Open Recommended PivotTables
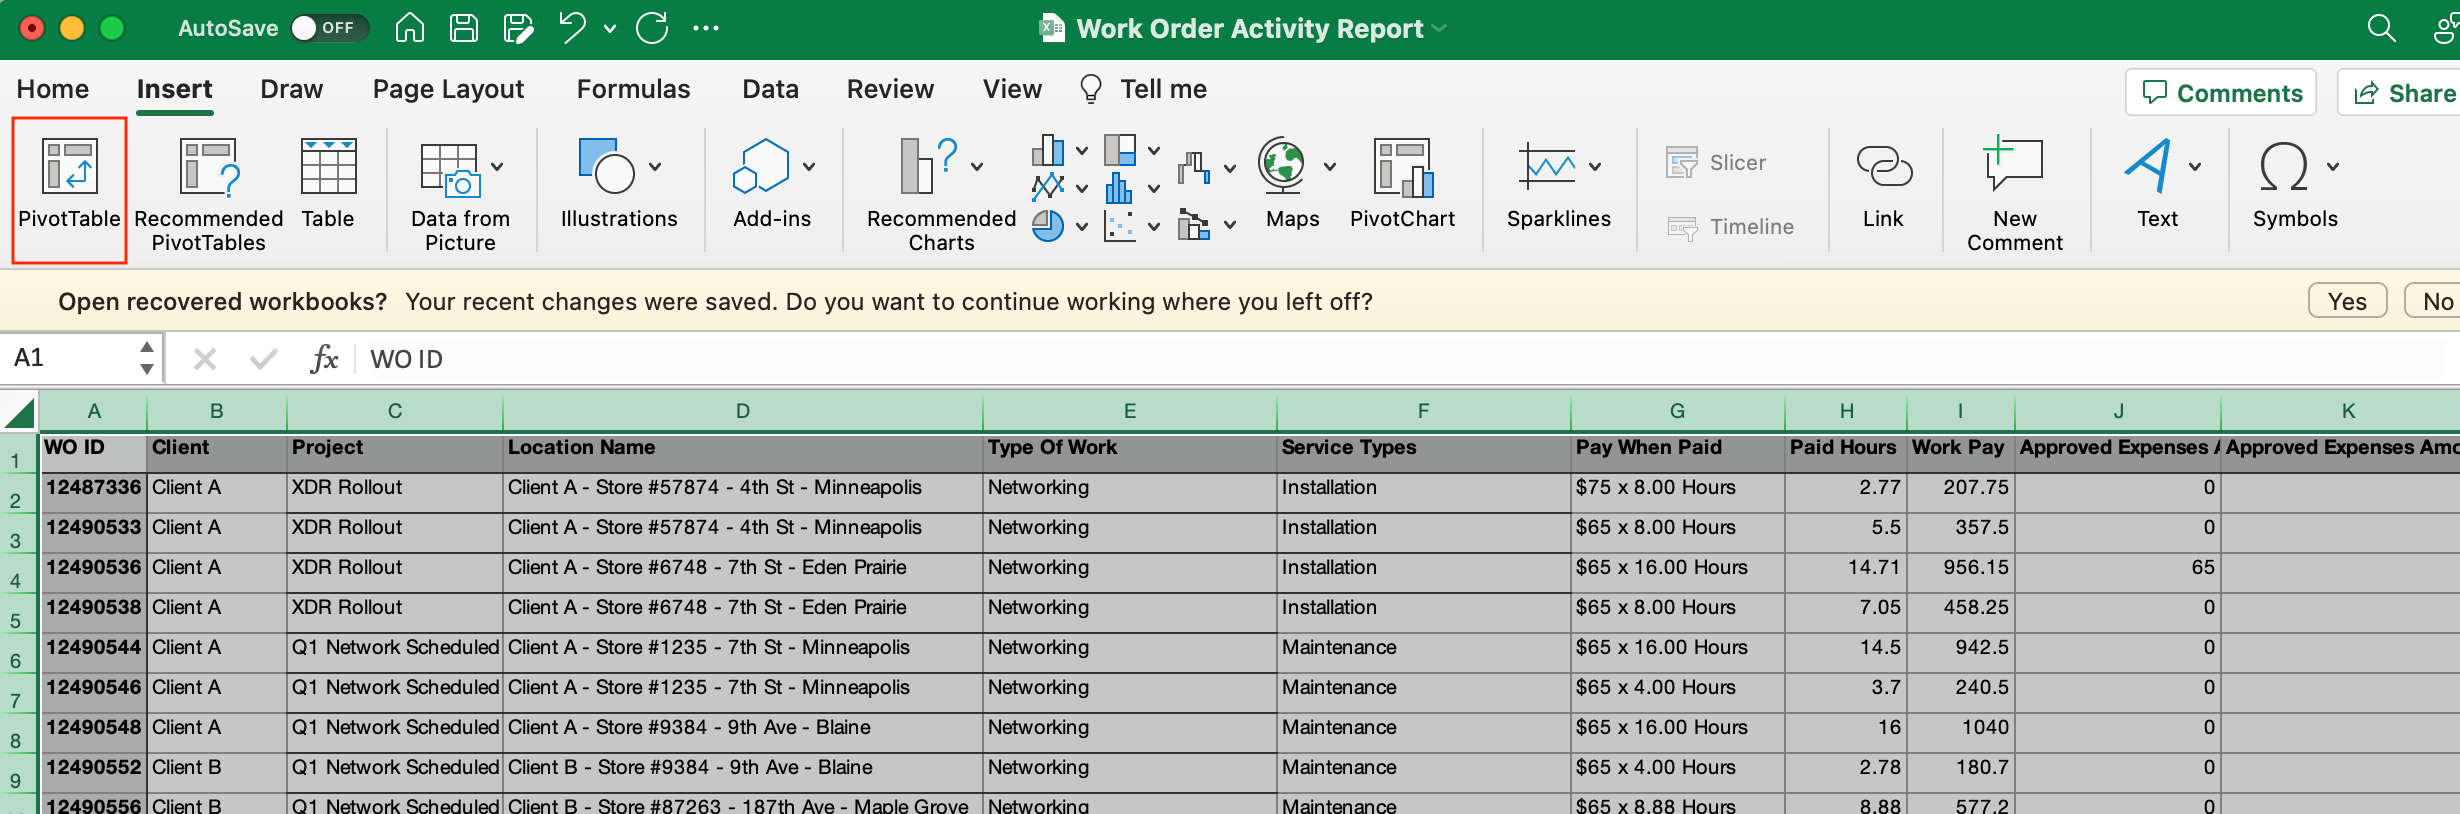The width and height of the screenshot is (2460, 814). [x=208, y=167]
